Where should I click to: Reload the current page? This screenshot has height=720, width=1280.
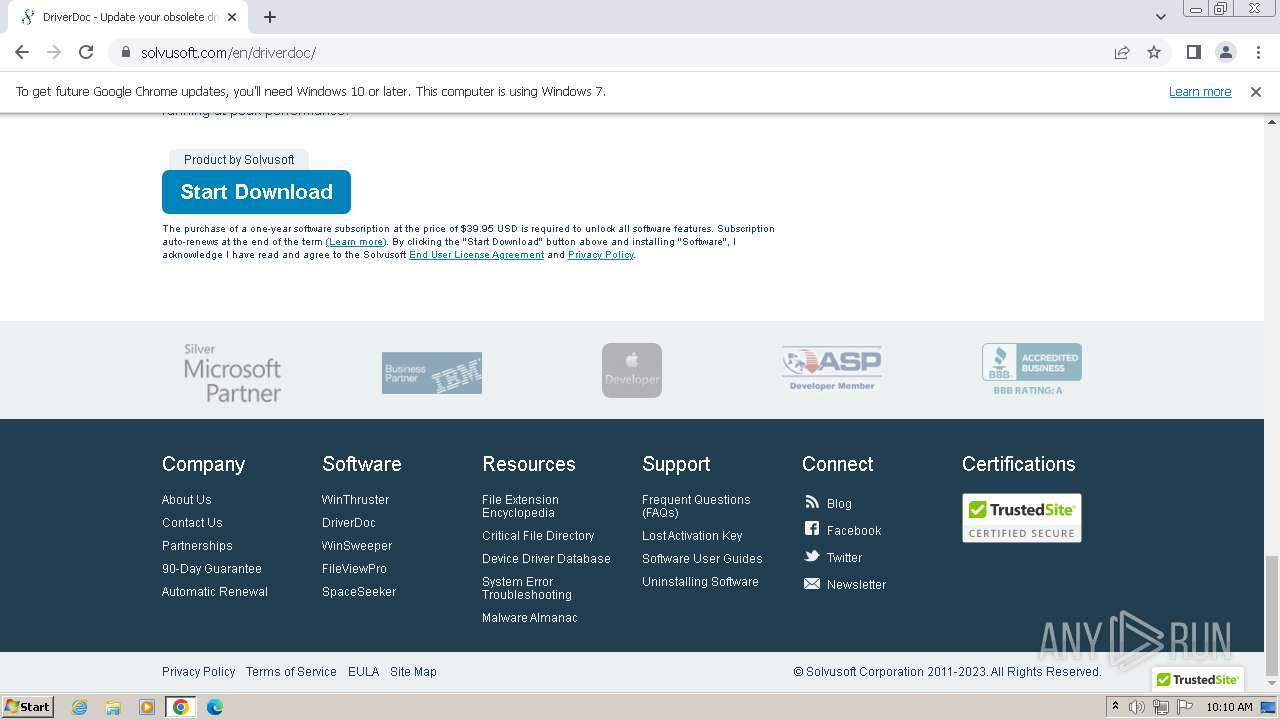(86, 52)
